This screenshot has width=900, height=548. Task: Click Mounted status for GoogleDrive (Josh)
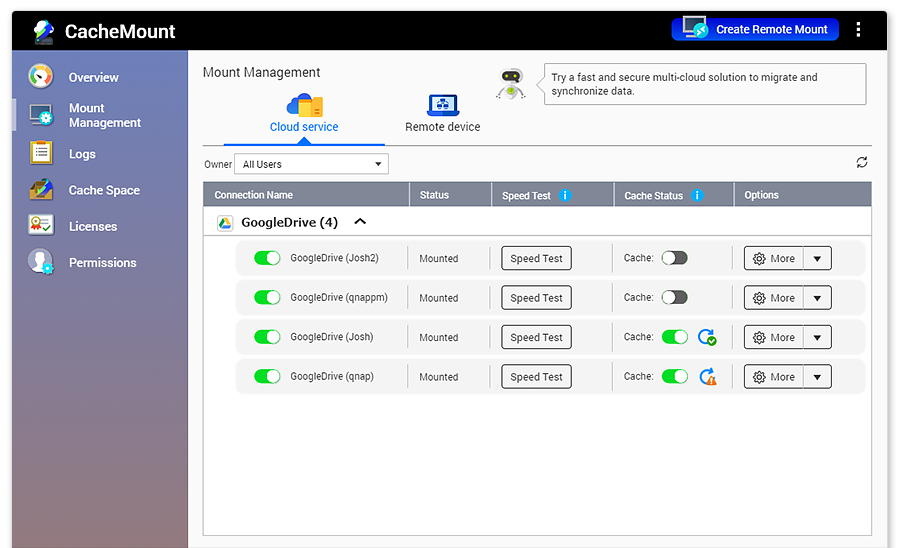(439, 338)
